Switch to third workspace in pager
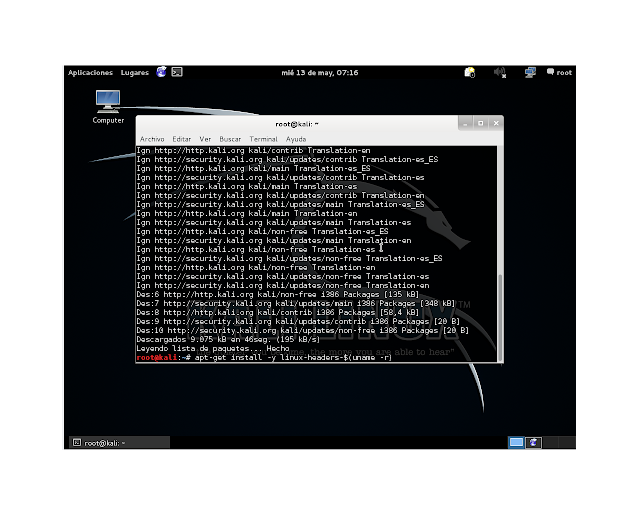This screenshot has height=512, width=640. [x=551, y=442]
